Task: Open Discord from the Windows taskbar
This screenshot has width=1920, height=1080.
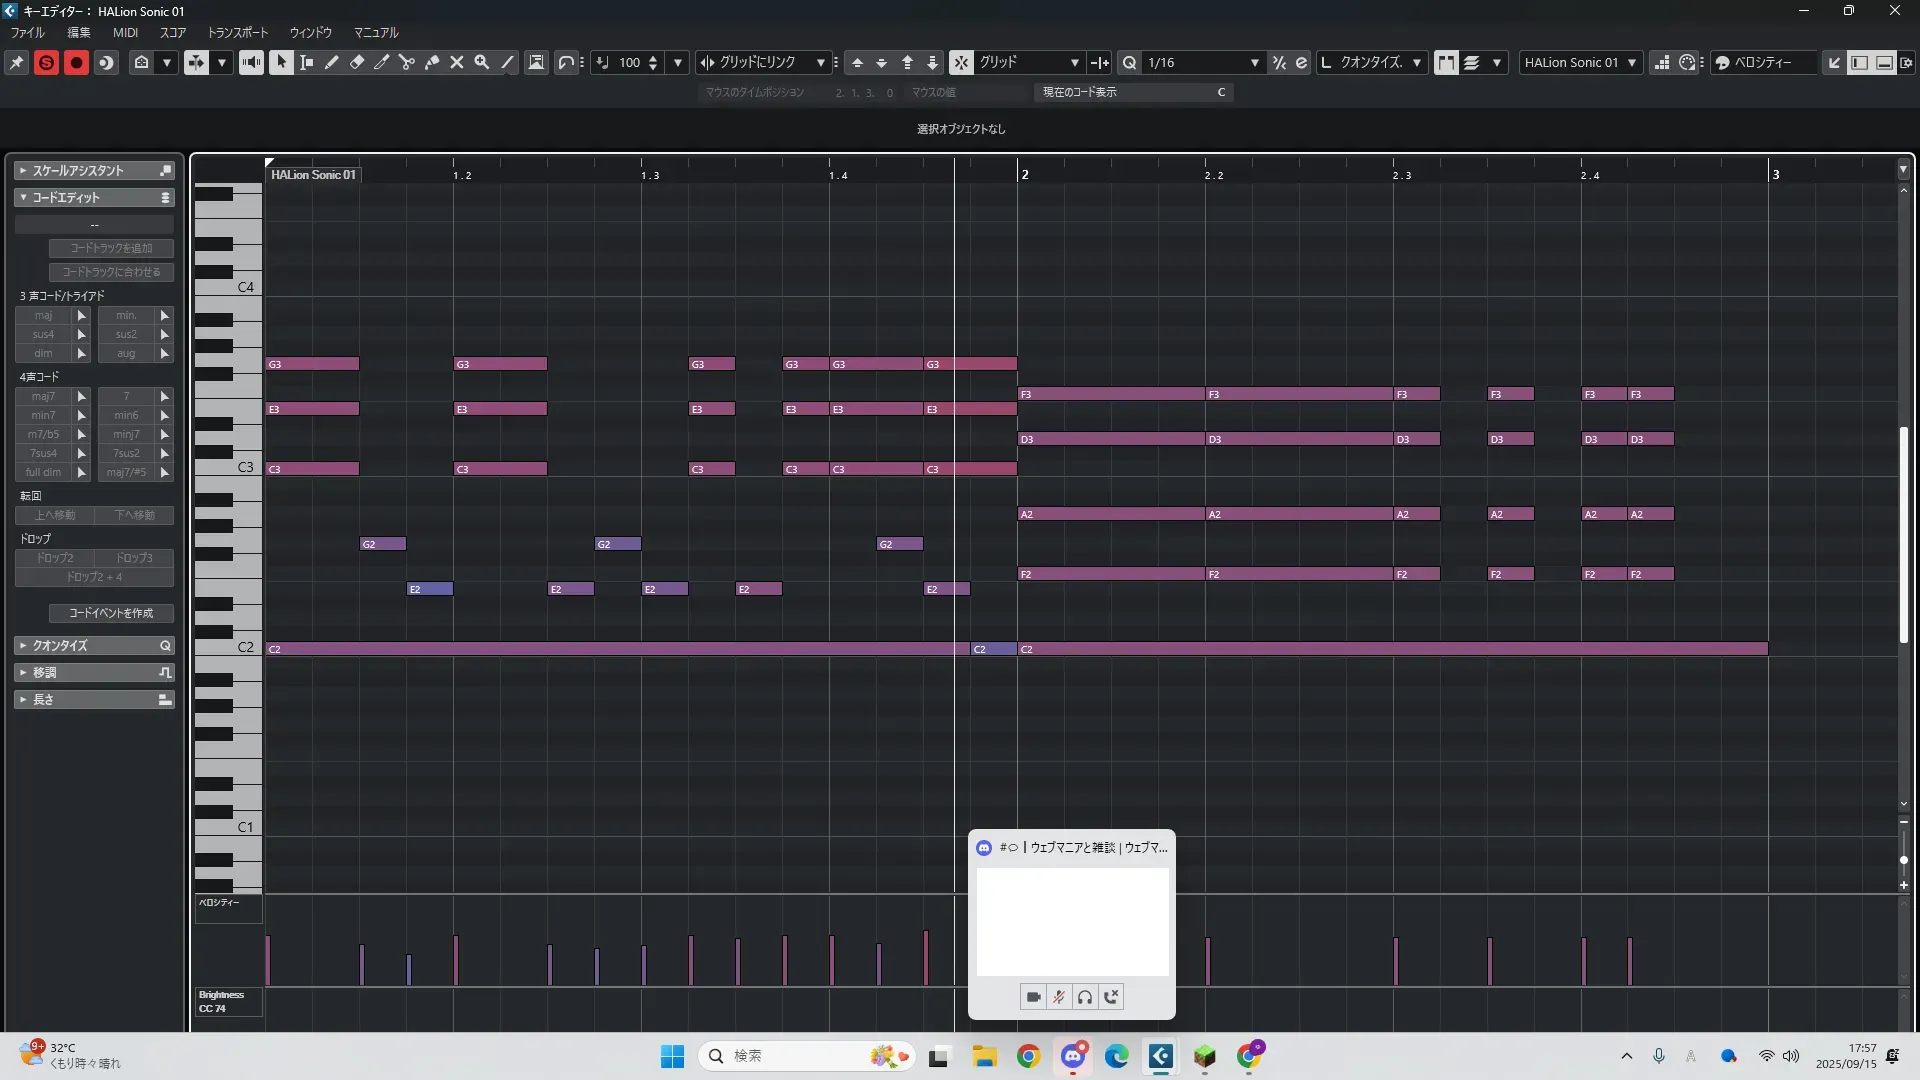Action: 1073,1056
